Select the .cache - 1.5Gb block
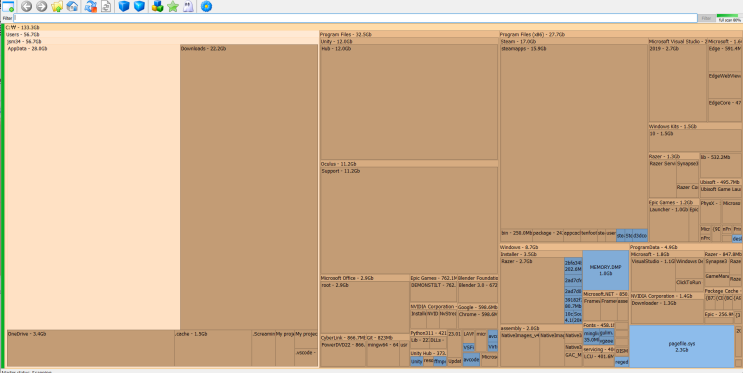 pyautogui.click(x=213, y=348)
